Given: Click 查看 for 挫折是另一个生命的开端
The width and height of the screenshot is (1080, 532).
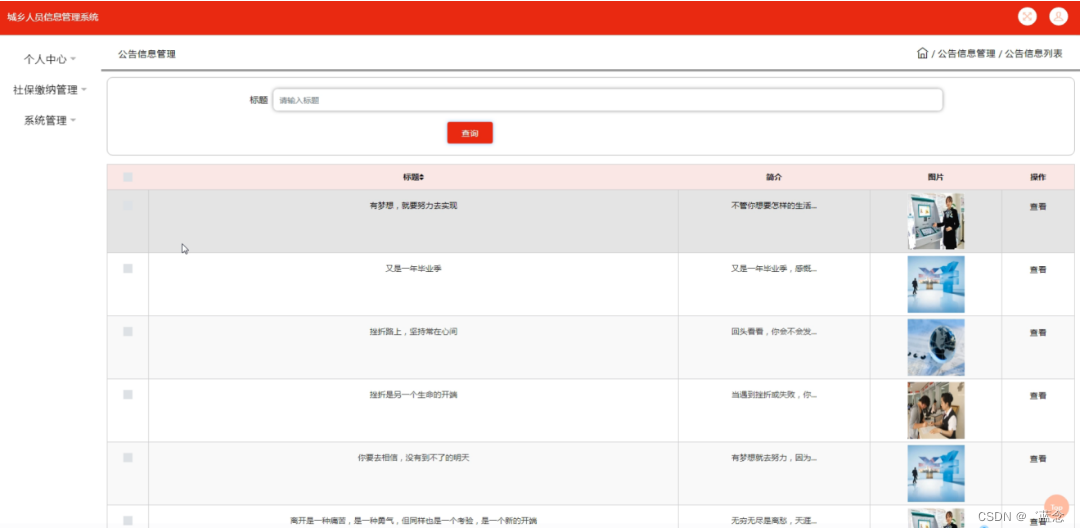Looking at the screenshot, I should pos(1038,396).
